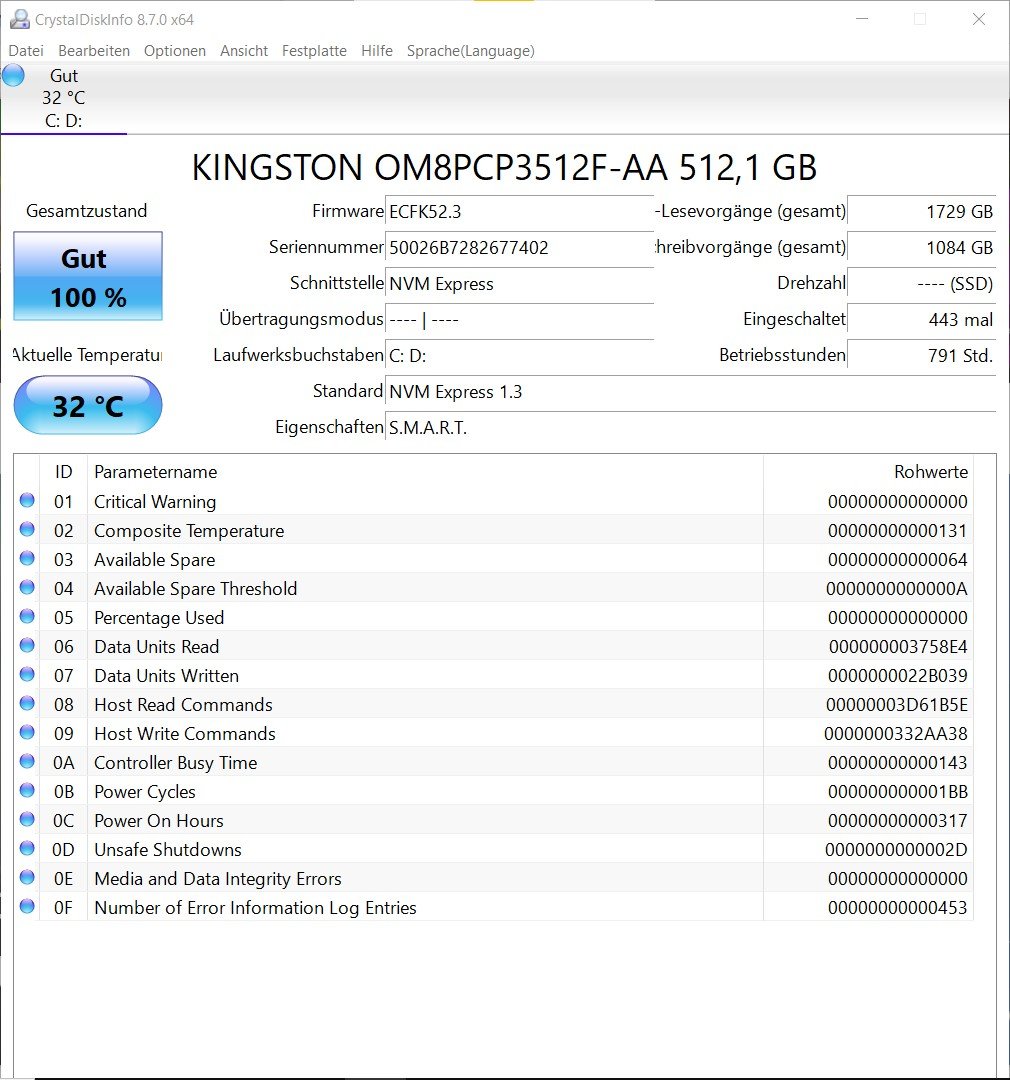The width and height of the screenshot is (1010, 1080).
Task: Click status orb for Unsafe Shutdowns
Action: point(27,849)
